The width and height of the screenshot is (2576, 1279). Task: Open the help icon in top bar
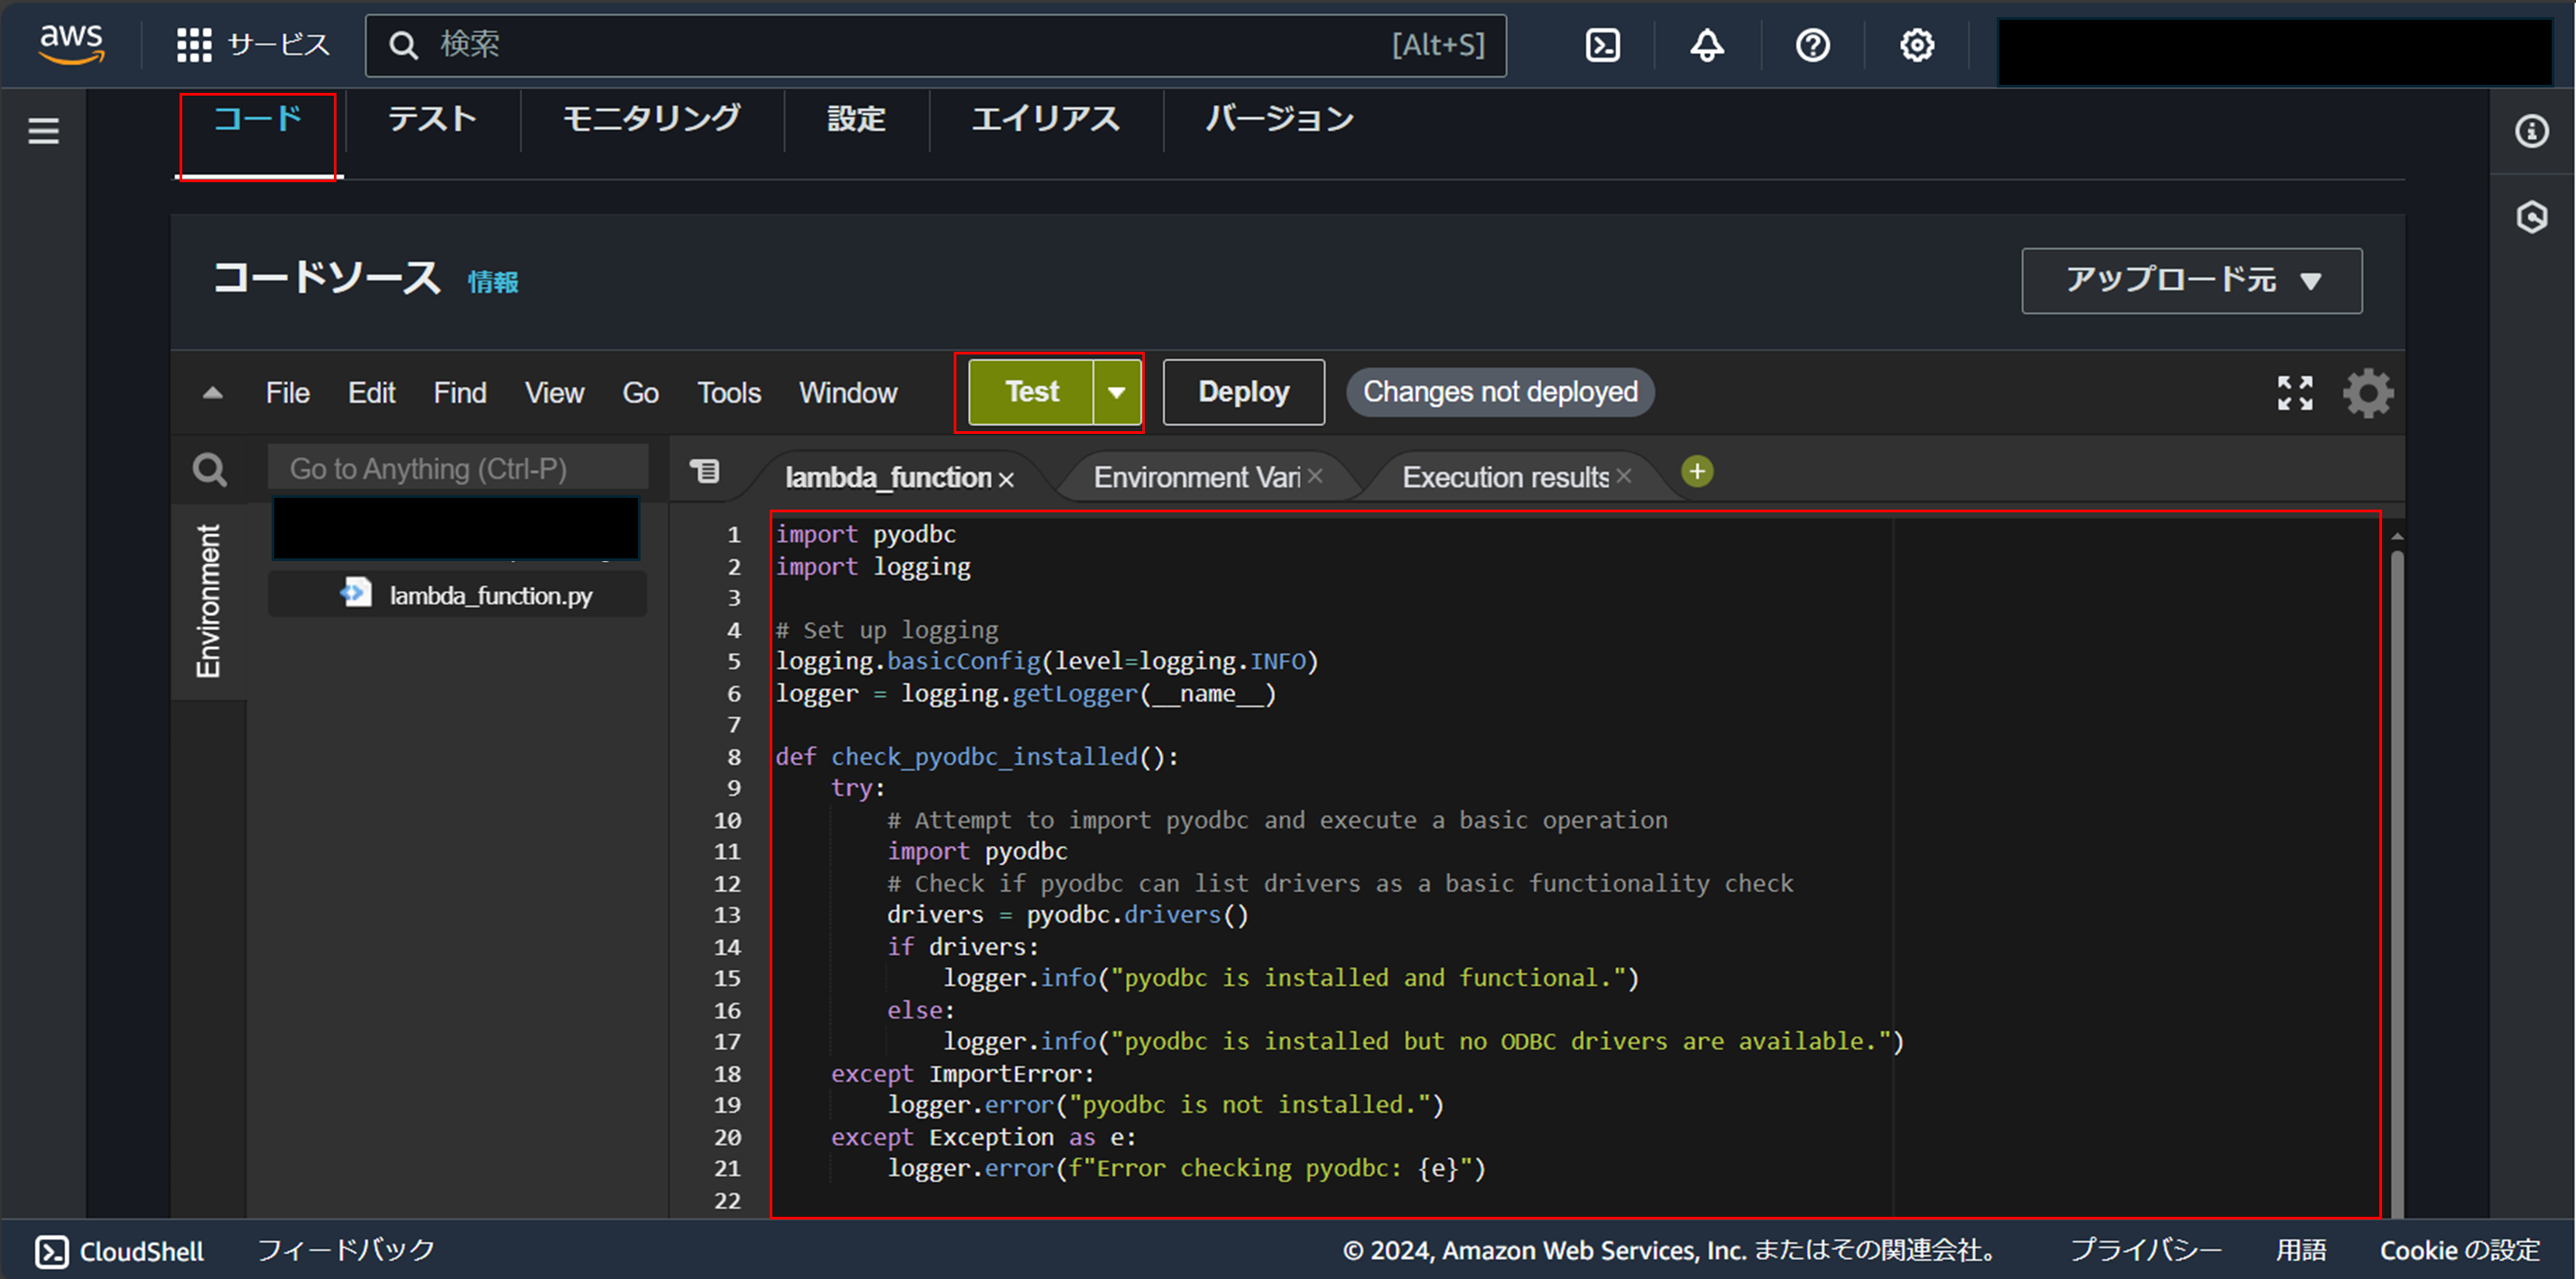[x=1811, y=44]
